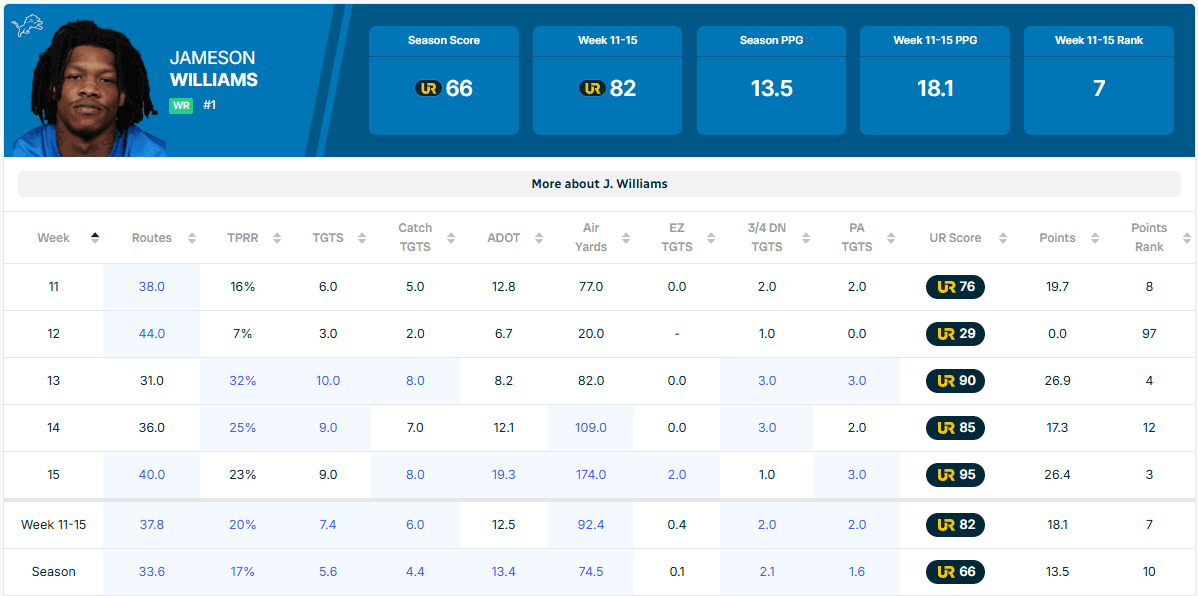The height and width of the screenshot is (596, 1198).
Task: Click sort icon beside Air Yards header
Action: (x=626, y=238)
